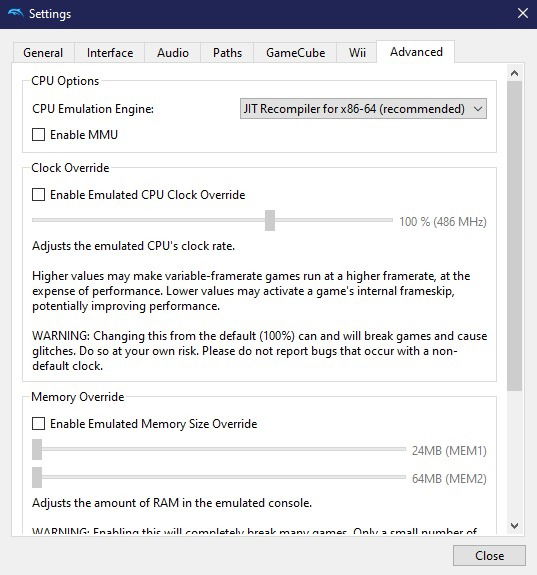Close the Settings window with X icon
The height and width of the screenshot is (575, 537).
click(x=523, y=14)
